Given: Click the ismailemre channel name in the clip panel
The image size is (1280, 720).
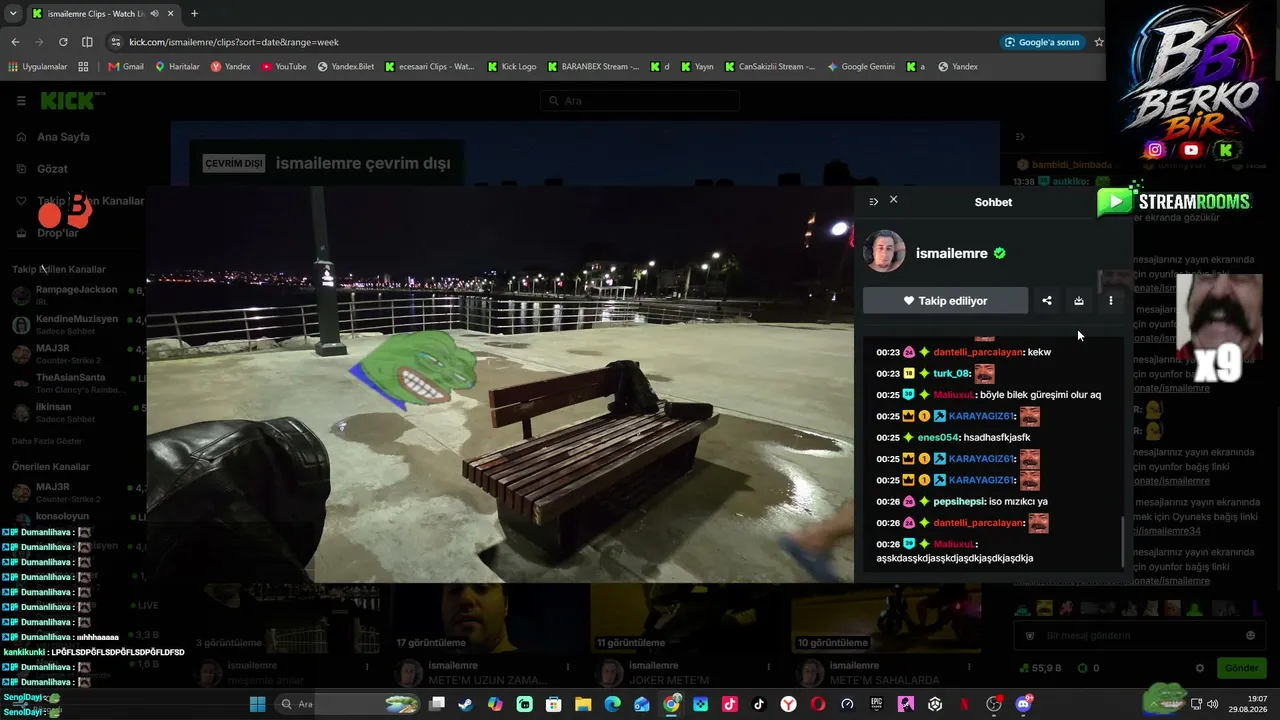Looking at the screenshot, I should 951,253.
